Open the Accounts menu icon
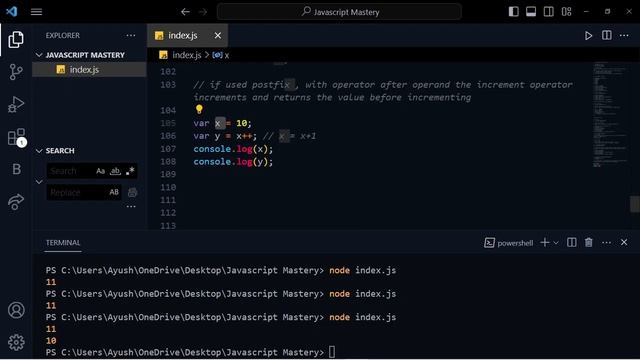Image resolution: width=640 pixels, height=360 pixels. 16,310
